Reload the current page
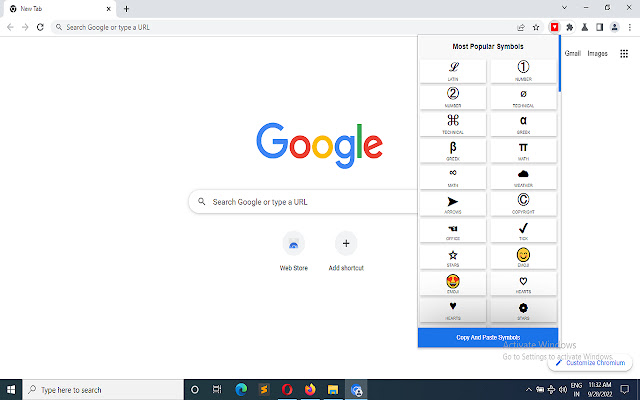This screenshot has width=640, height=400. [x=40, y=27]
